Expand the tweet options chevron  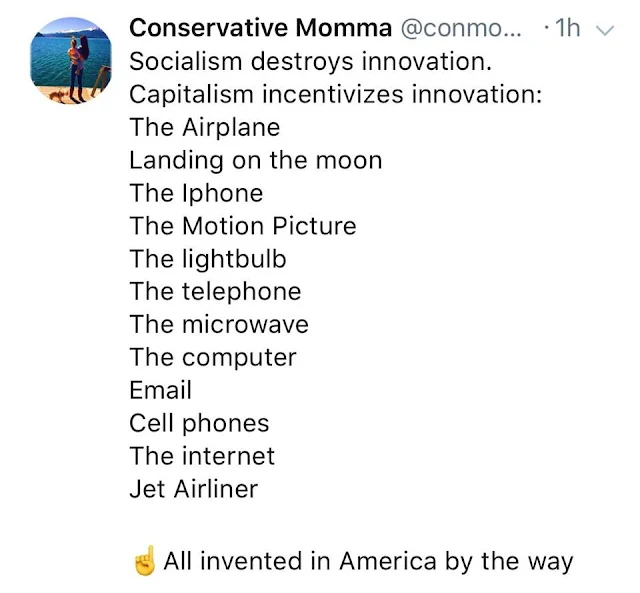[x=605, y=30]
